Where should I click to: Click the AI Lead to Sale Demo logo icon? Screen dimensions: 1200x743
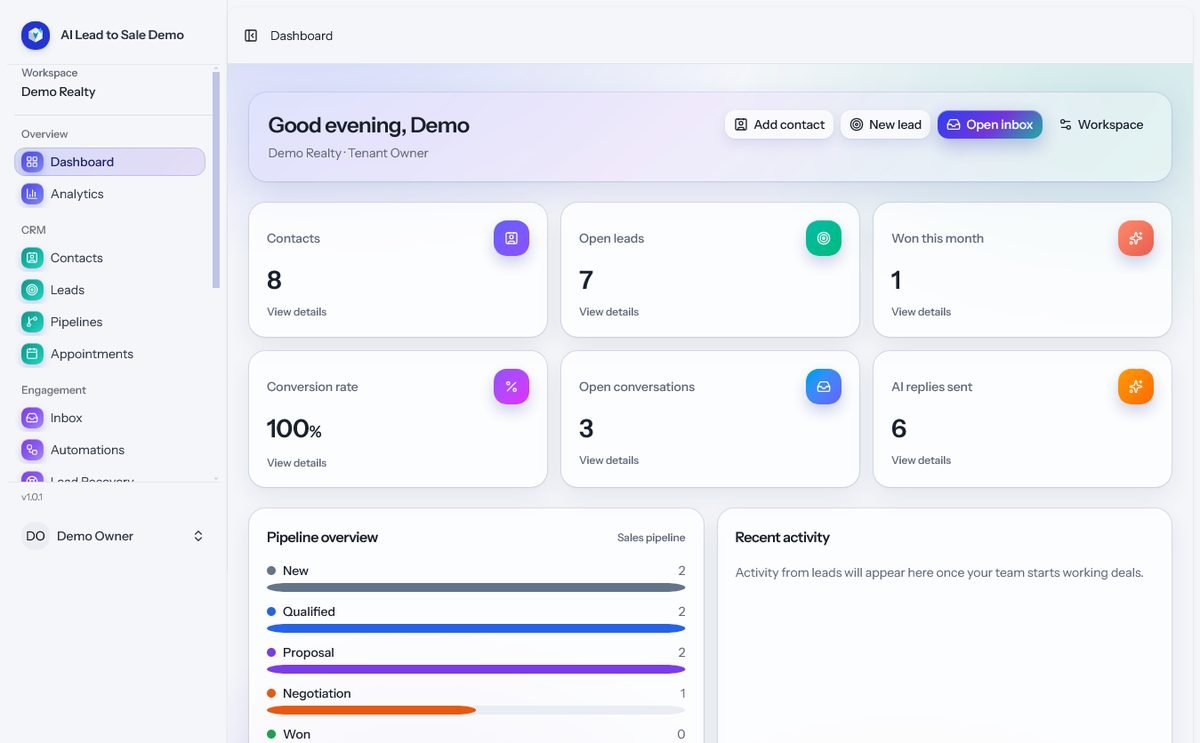35,35
